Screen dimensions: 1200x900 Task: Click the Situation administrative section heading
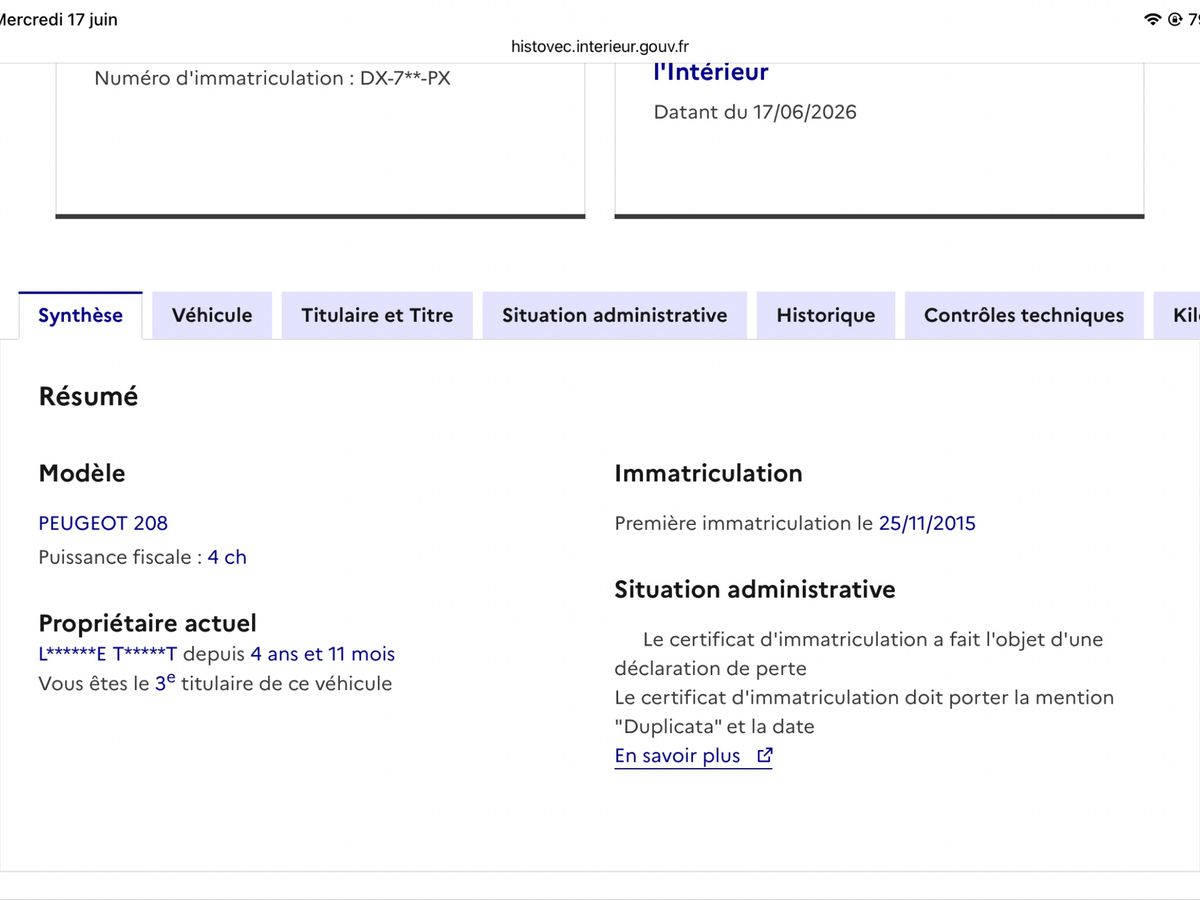point(755,589)
